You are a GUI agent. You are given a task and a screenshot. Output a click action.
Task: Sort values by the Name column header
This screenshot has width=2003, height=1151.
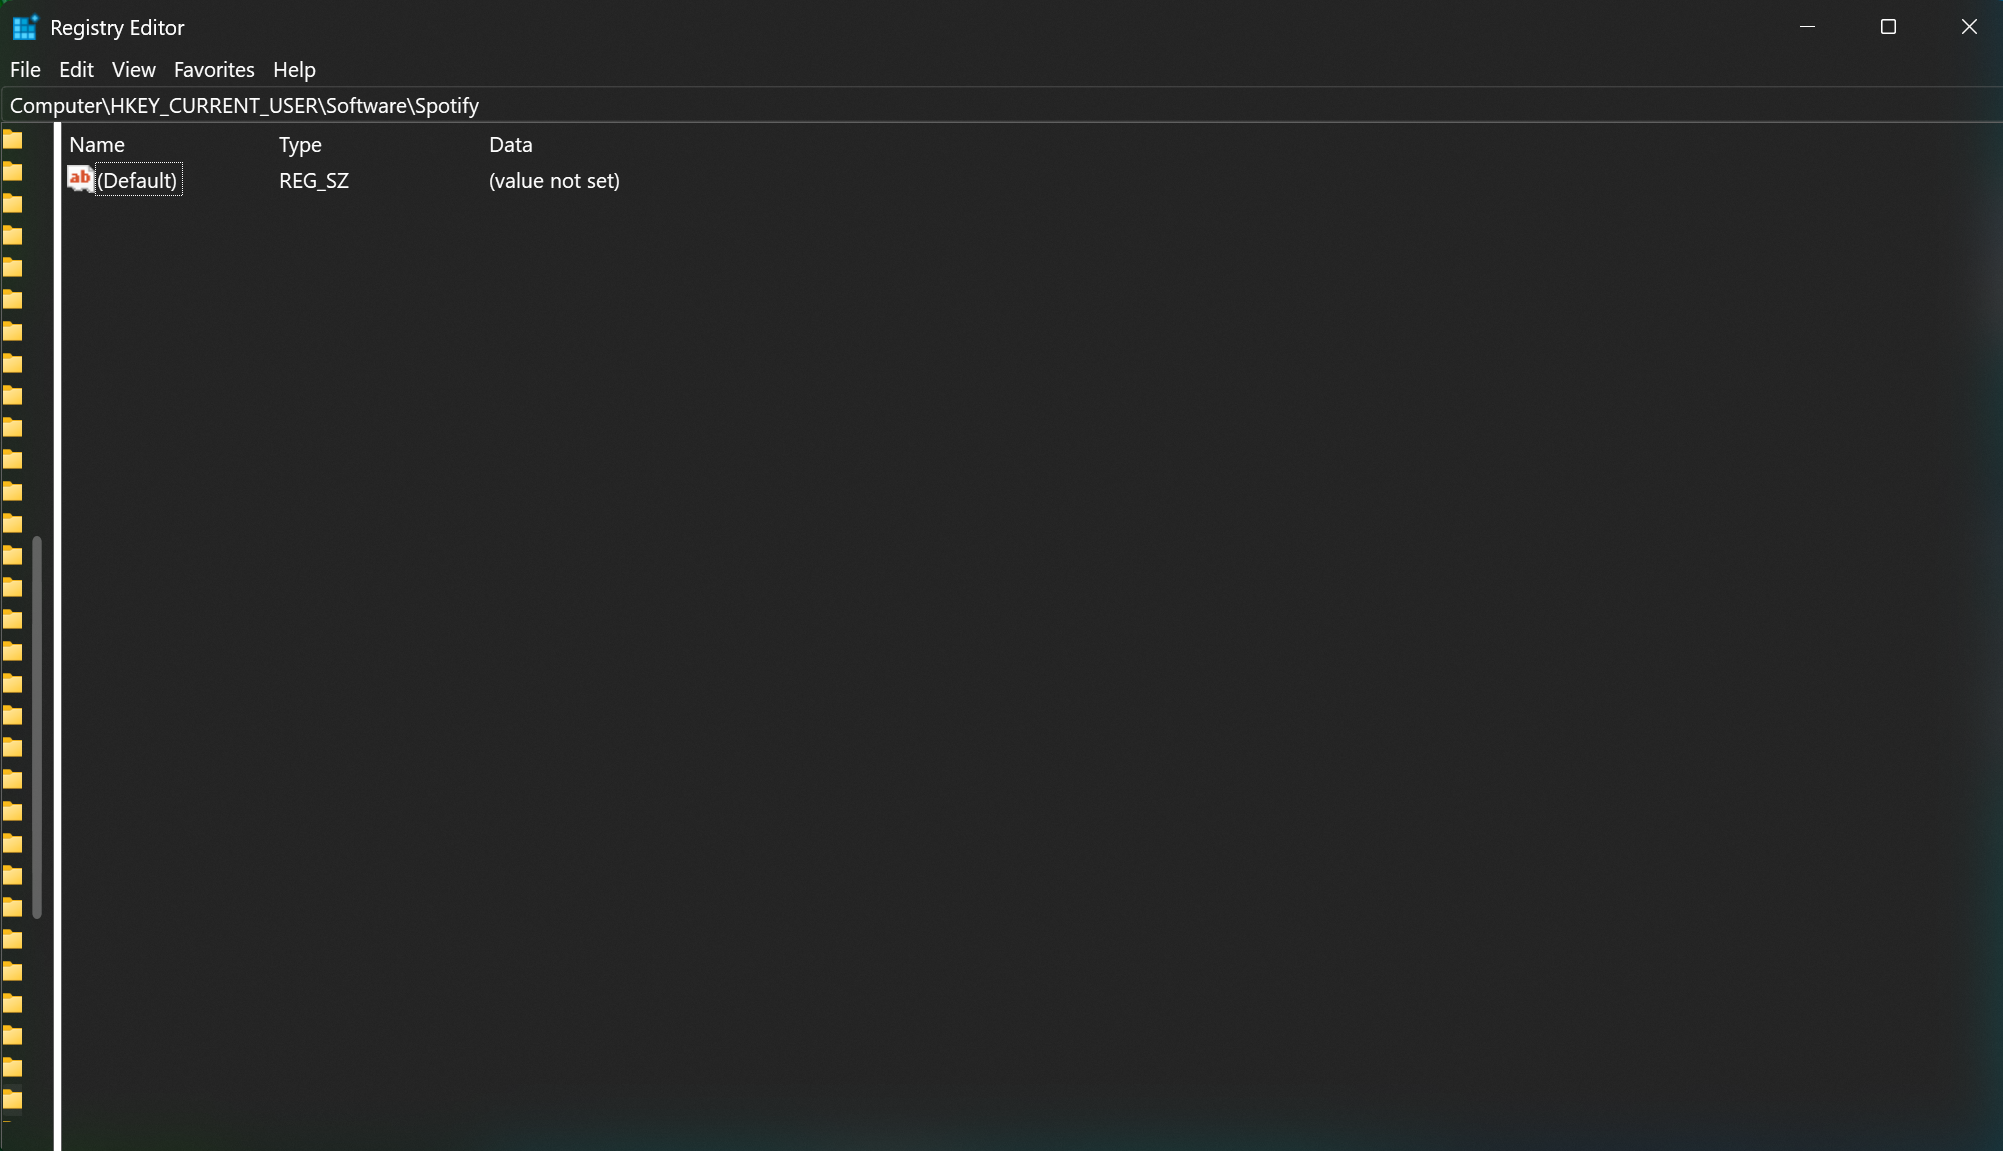(x=97, y=145)
